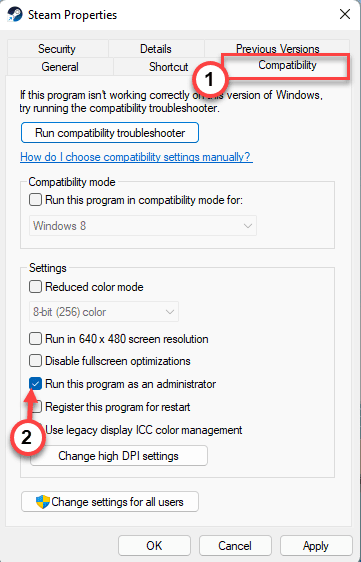Check Reduced color mode option
The height and width of the screenshot is (562, 361).
point(35,287)
